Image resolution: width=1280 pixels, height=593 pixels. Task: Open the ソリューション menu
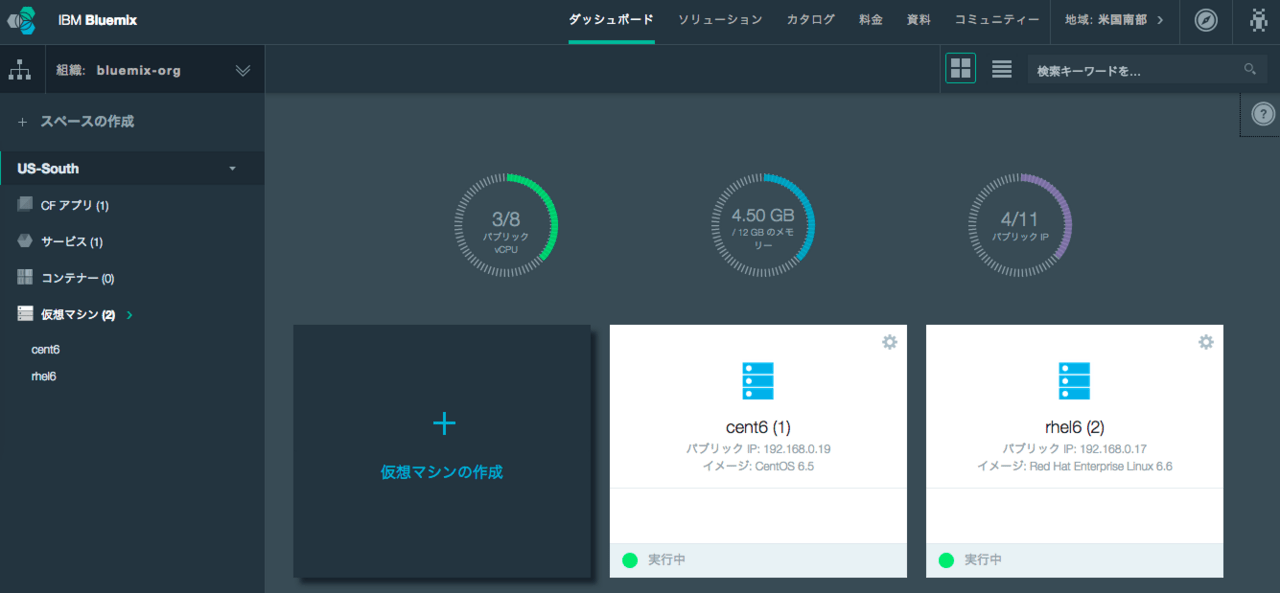coord(720,20)
